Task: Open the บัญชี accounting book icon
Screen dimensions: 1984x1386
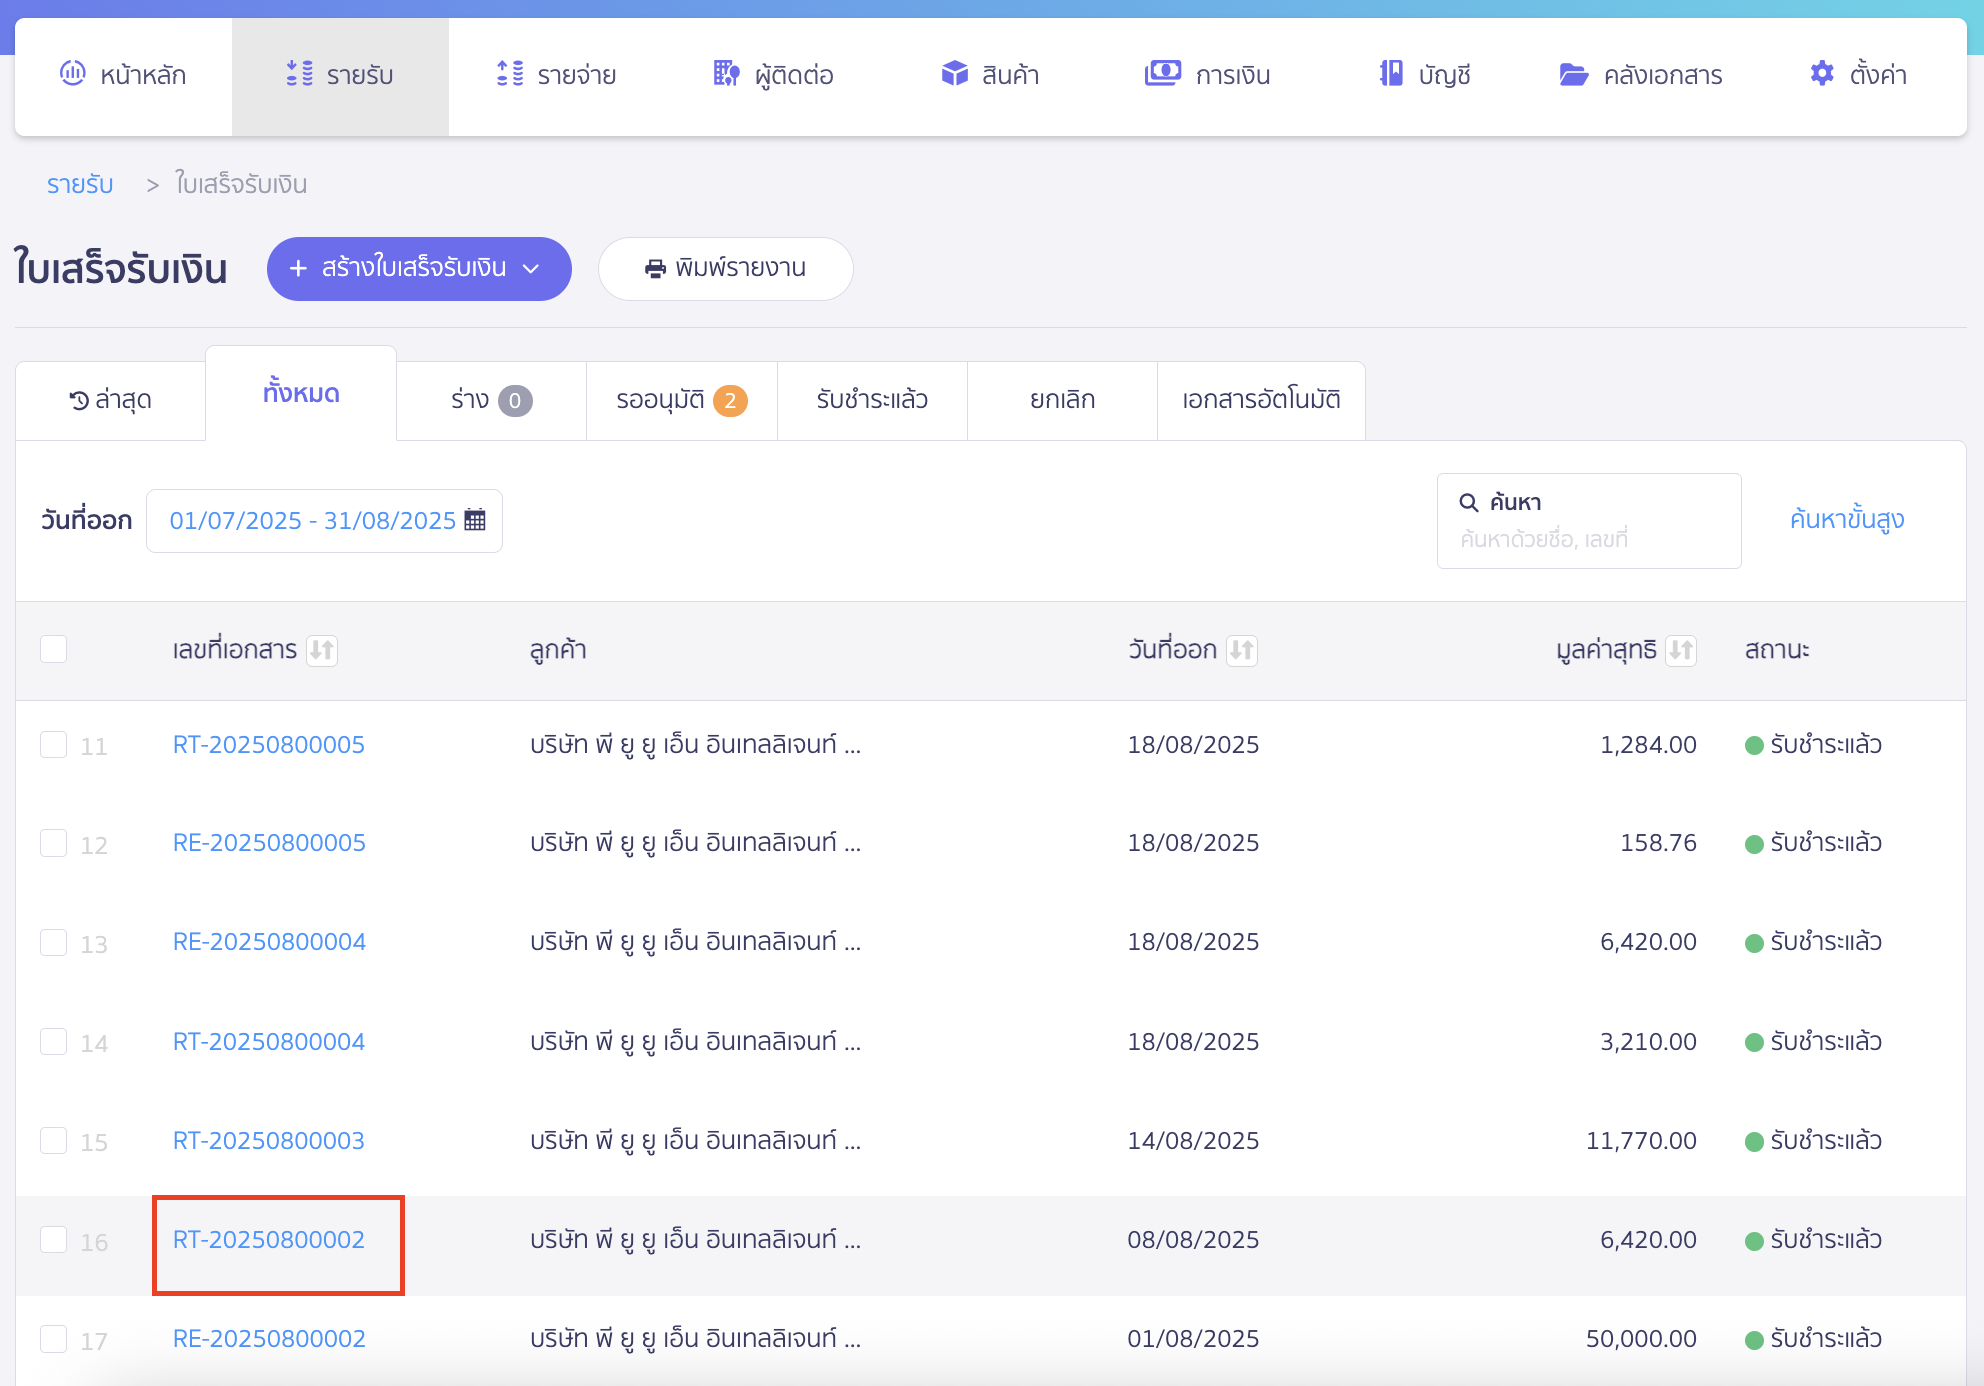Action: pos(1391,73)
